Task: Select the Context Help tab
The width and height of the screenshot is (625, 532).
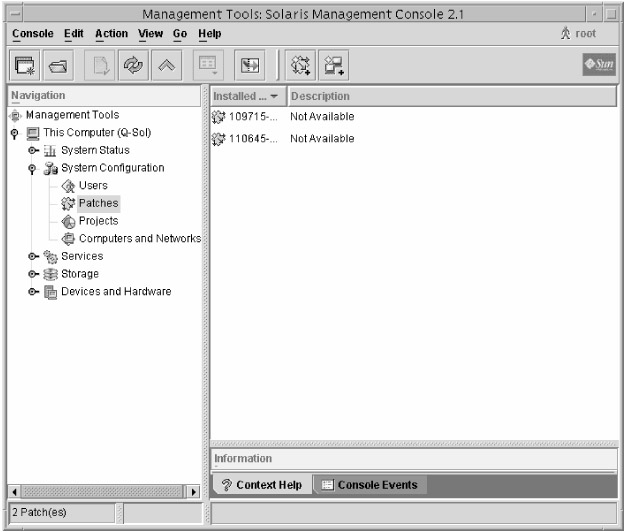Action: click(x=260, y=485)
